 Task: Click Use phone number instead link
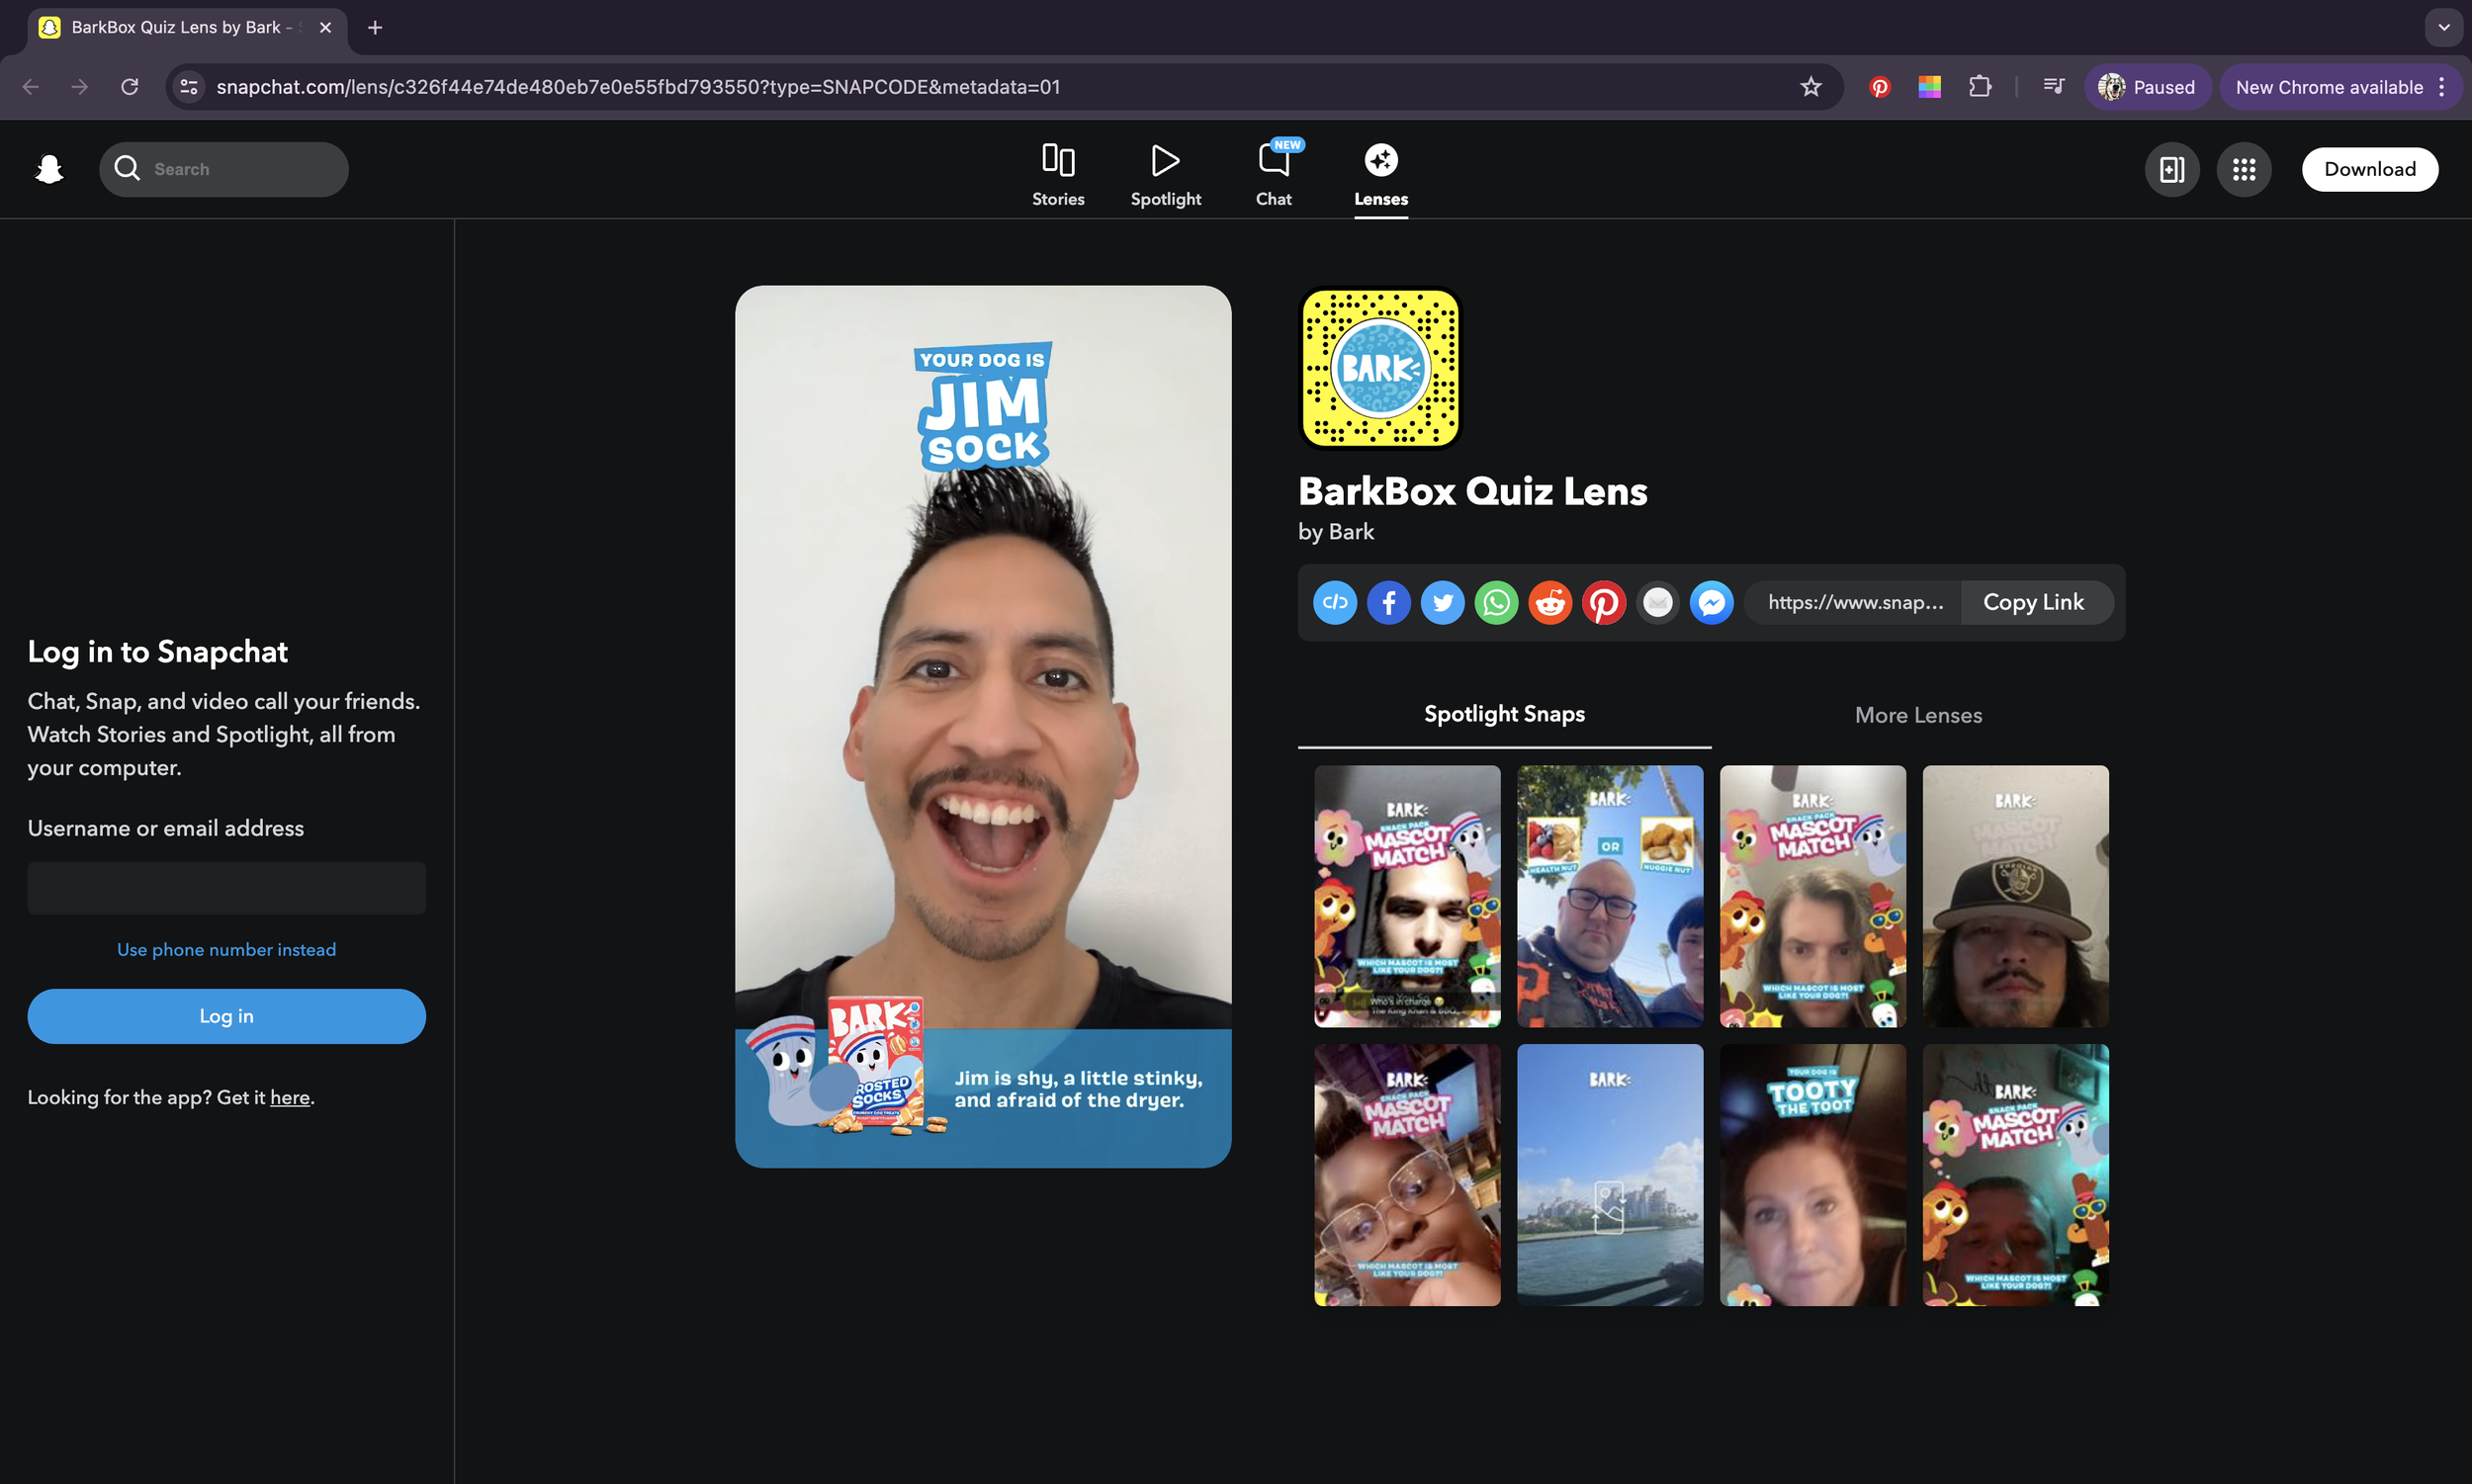[x=226, y=949]
